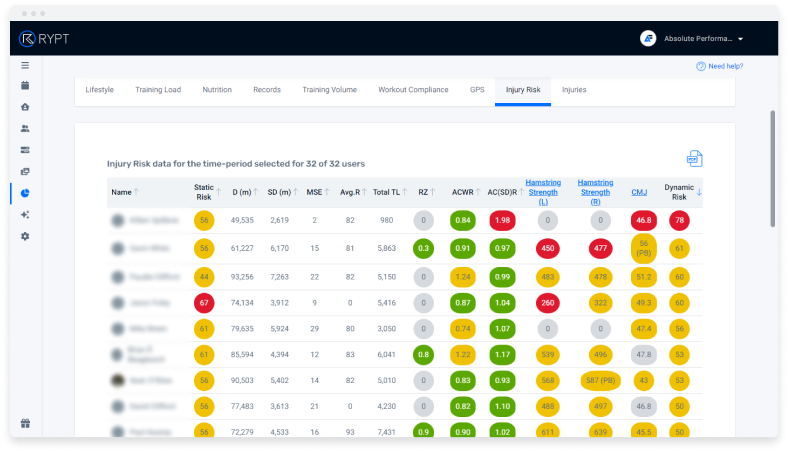This screenshot has height=453, width=789.
Task: Sort by RZ column arrow
Action: point(433,192)
